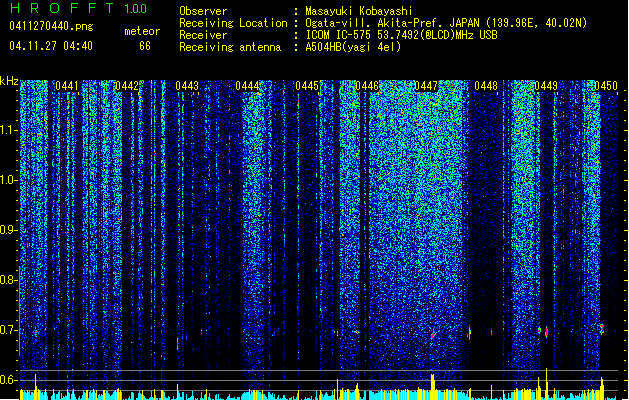Screen dimensions: 629x400
Task: Click the HROFFT 1.0.0 title text
Action: pyautogui.click(x=79, y=8)
